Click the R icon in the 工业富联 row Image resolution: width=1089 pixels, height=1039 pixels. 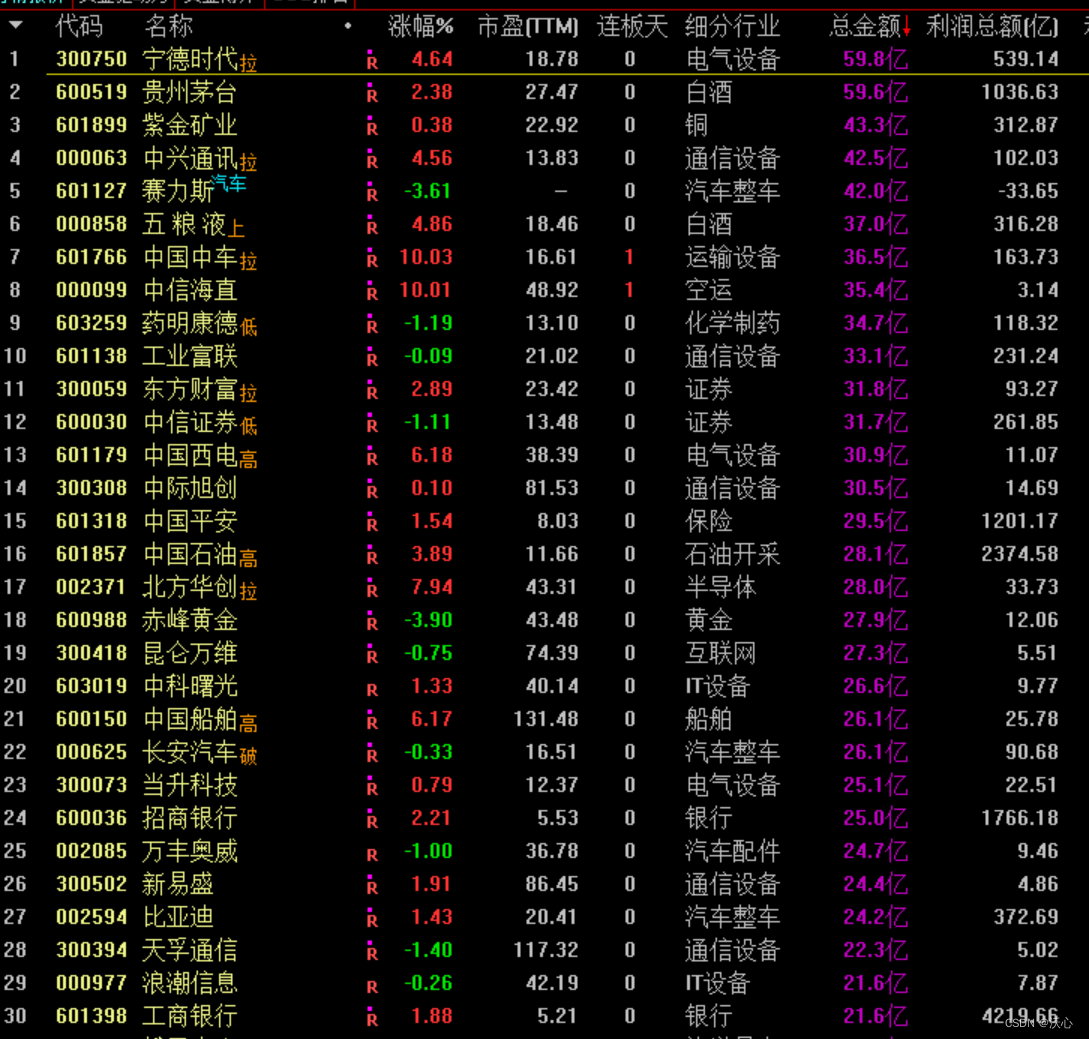[372, 356]
